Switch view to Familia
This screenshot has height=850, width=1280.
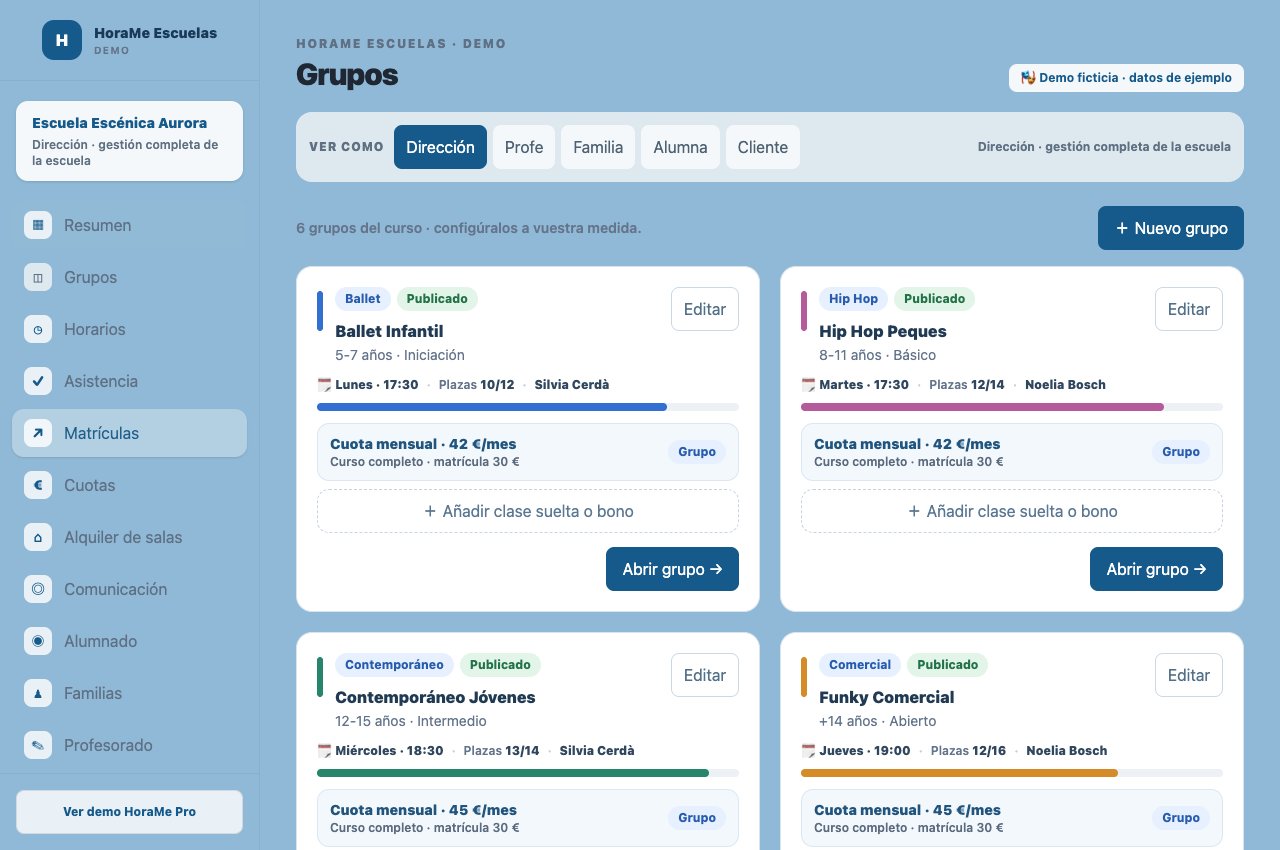click(598, 147)
